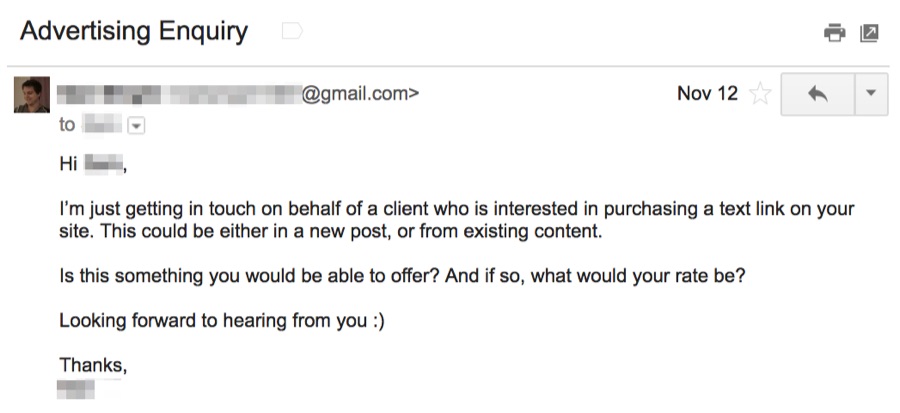
Task: Reply using the arrow button
Action: click(818, 94)
